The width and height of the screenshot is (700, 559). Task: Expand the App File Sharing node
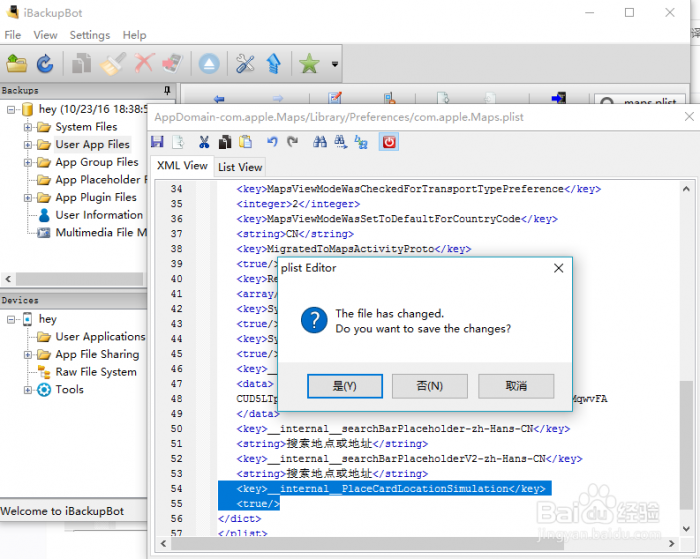(28, 355)
